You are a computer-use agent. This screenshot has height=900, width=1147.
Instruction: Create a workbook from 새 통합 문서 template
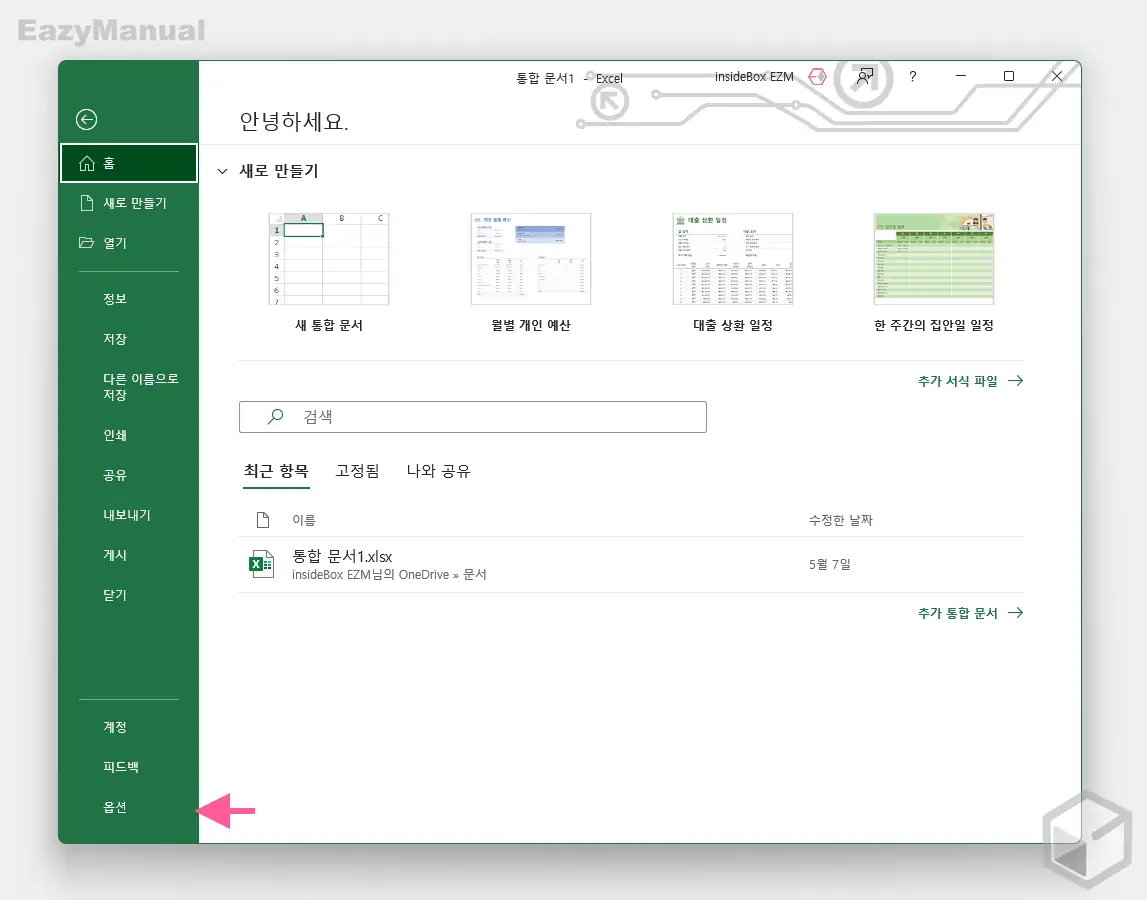pyautogui.click(x=328, y=258)
